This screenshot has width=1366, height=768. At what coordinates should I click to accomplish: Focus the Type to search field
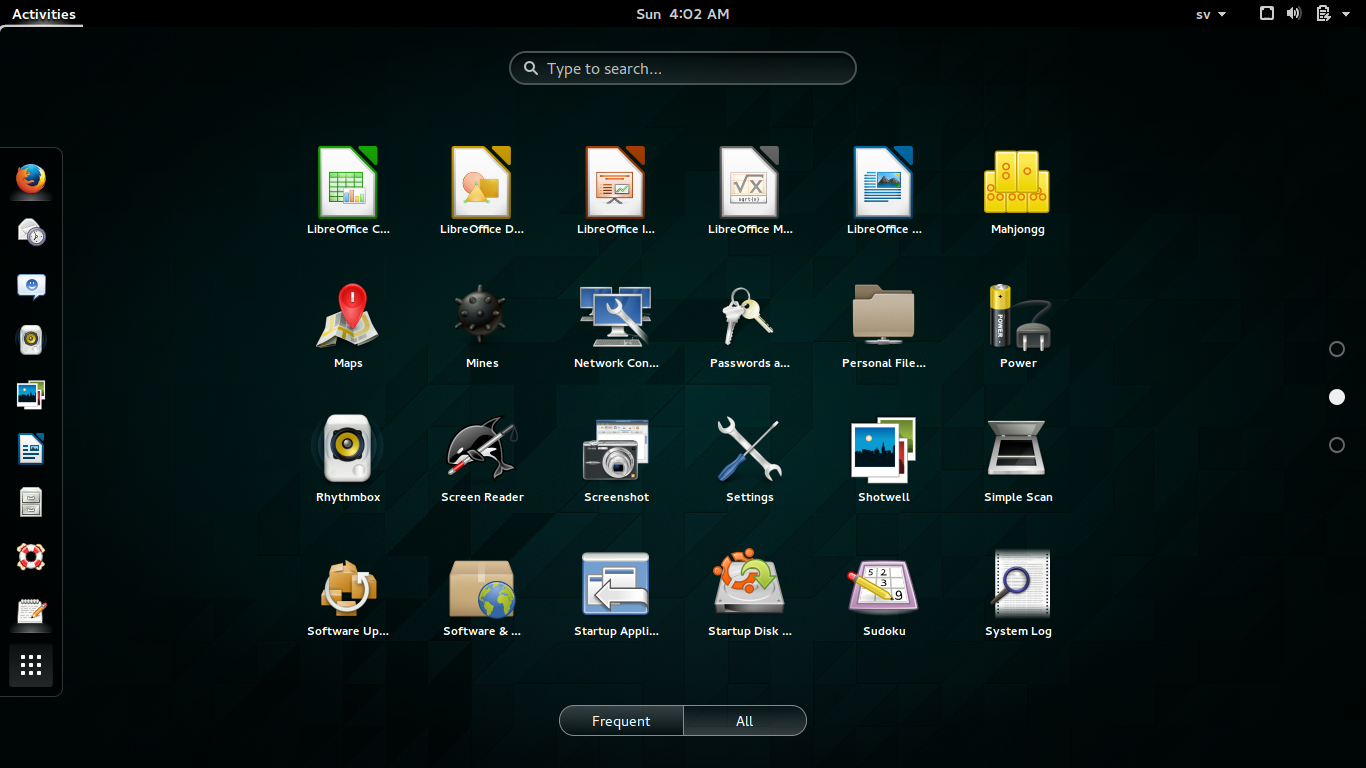coord(683,68)
